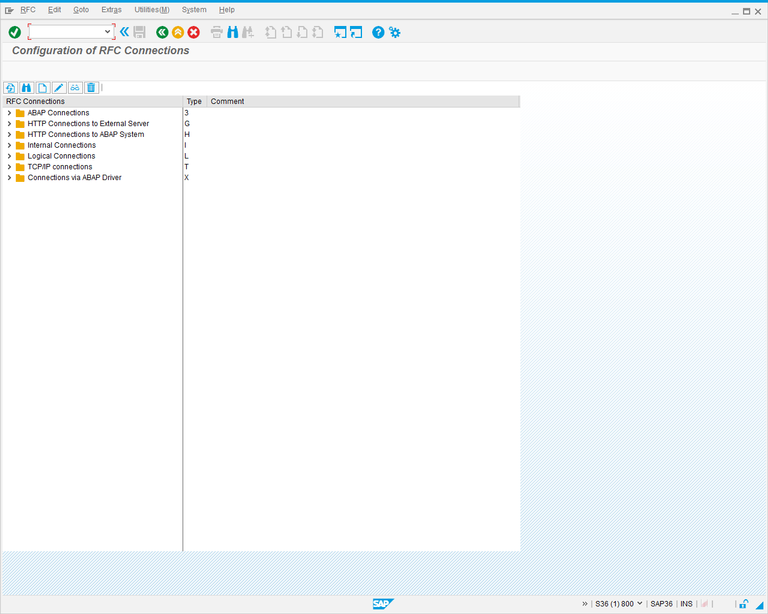
Task: Expand the Logical Connections node
Action: coord(9,156)
